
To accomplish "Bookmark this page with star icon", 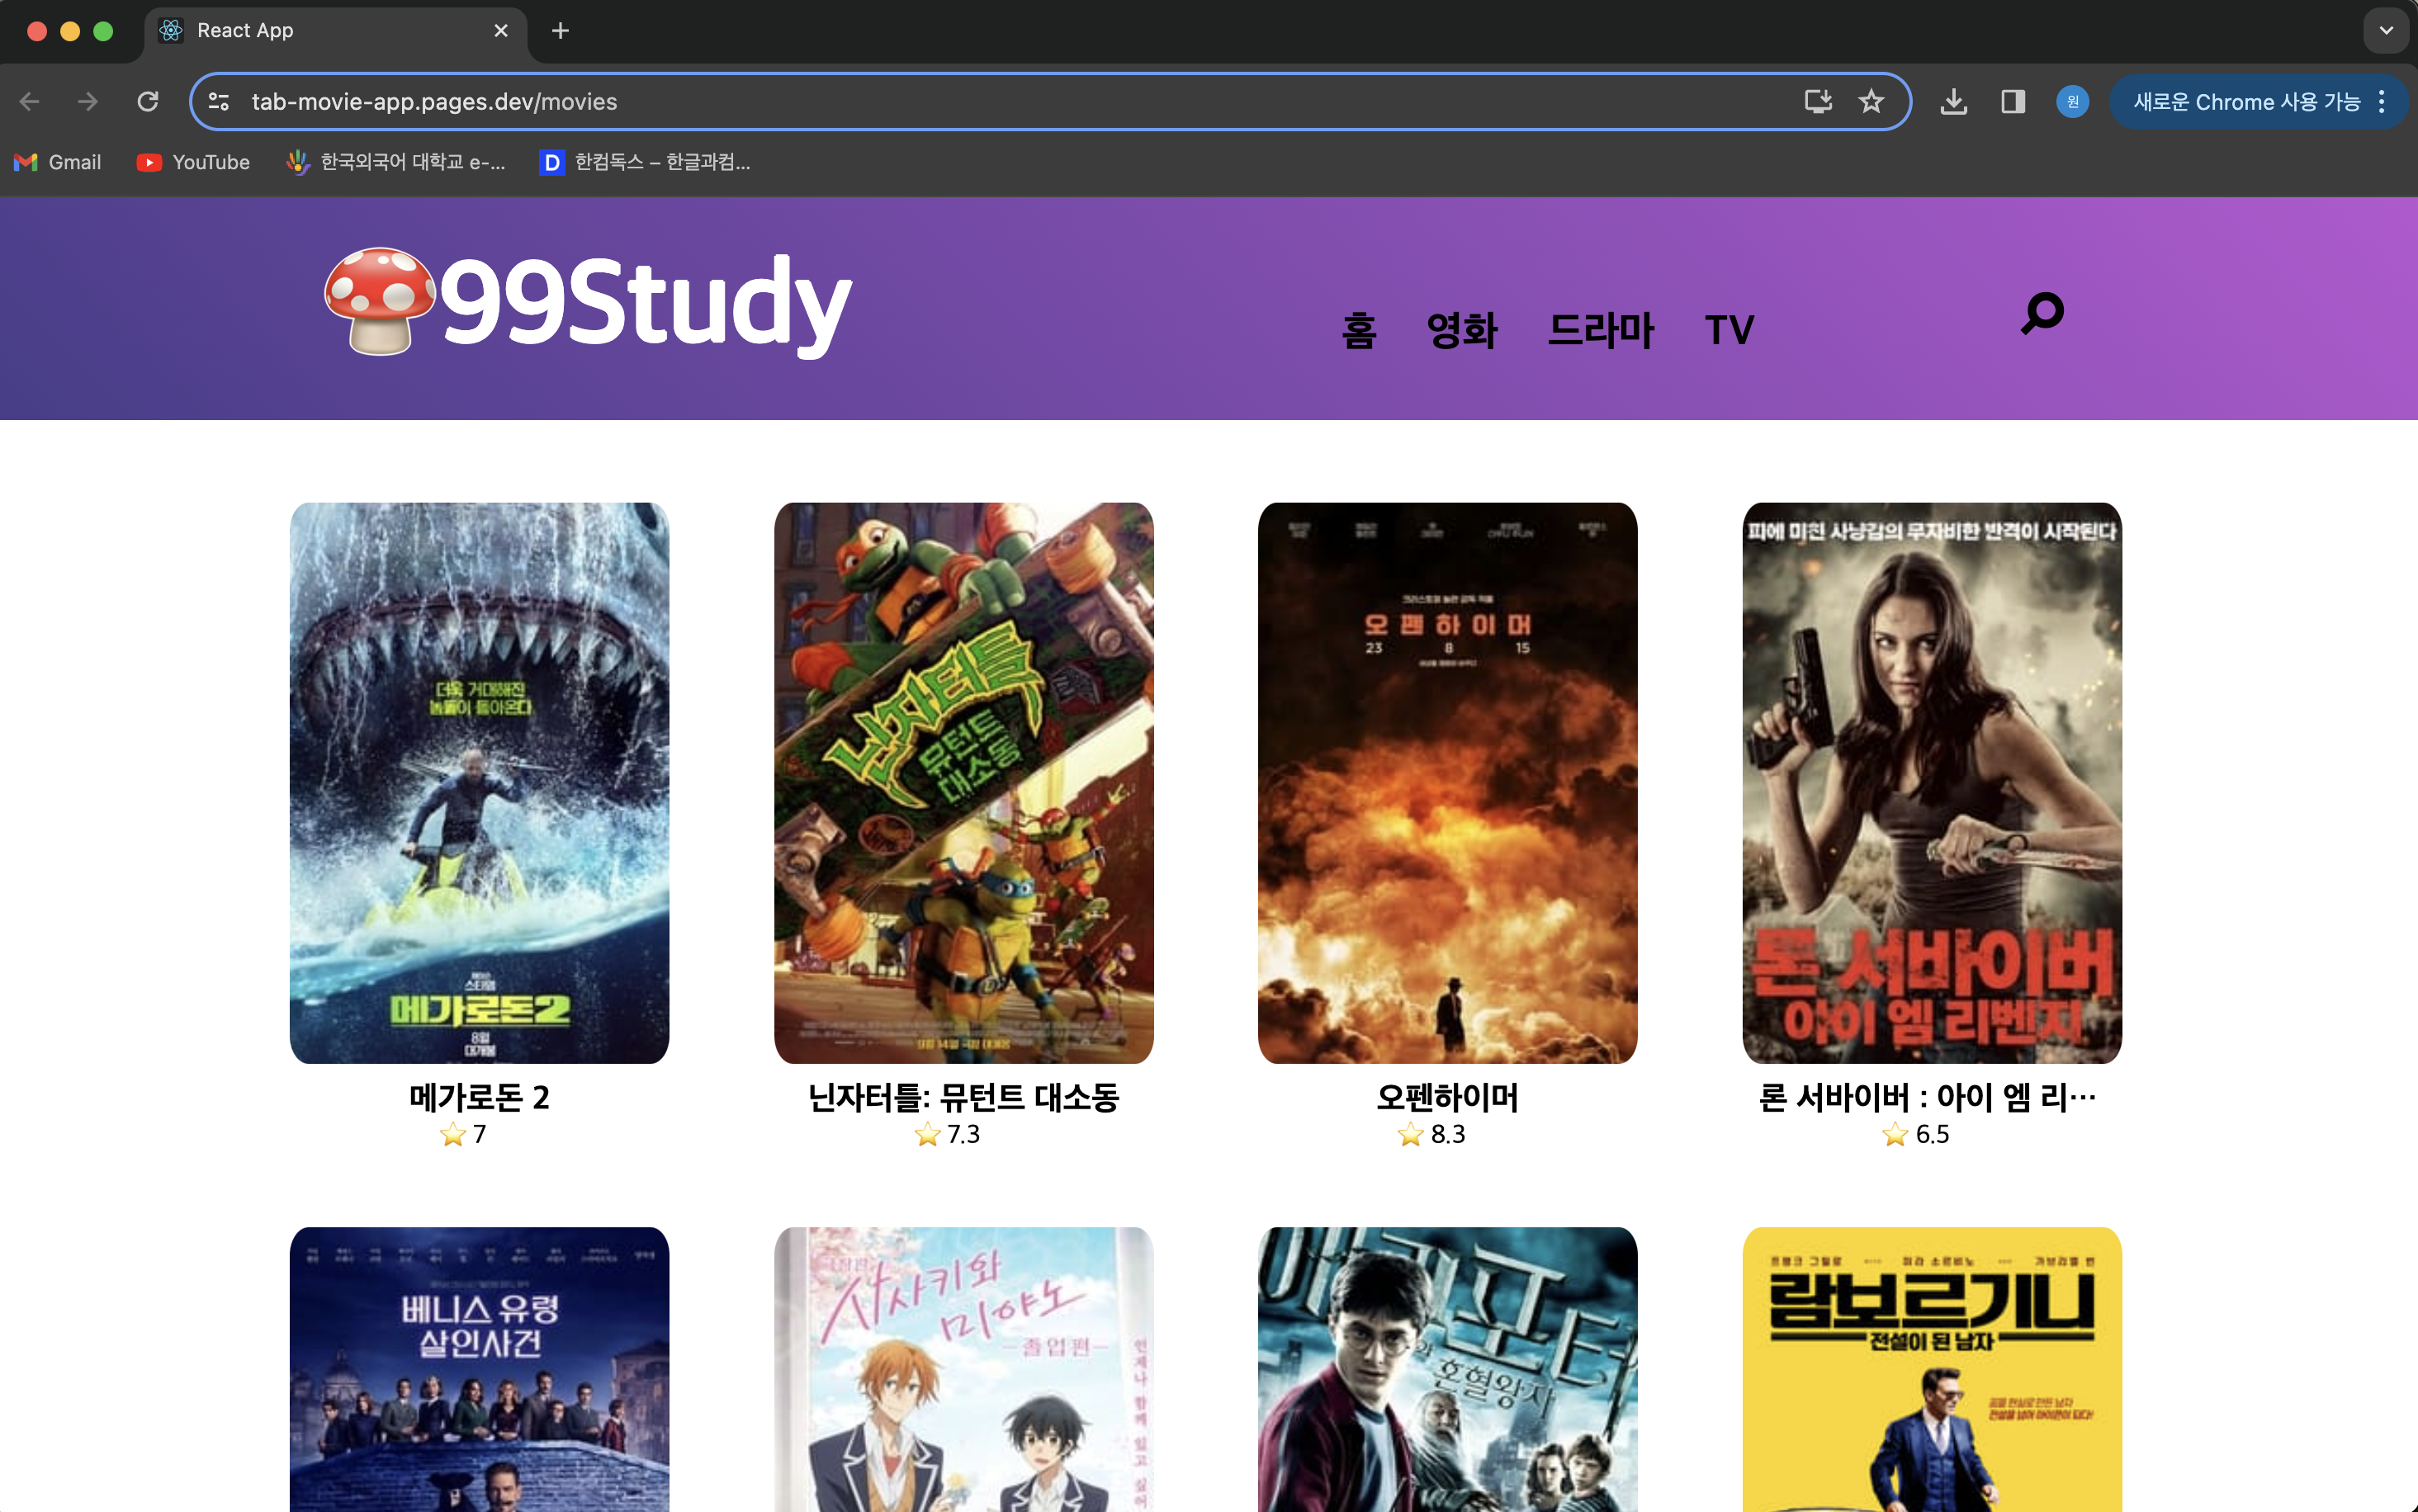I will [1871, 101].
